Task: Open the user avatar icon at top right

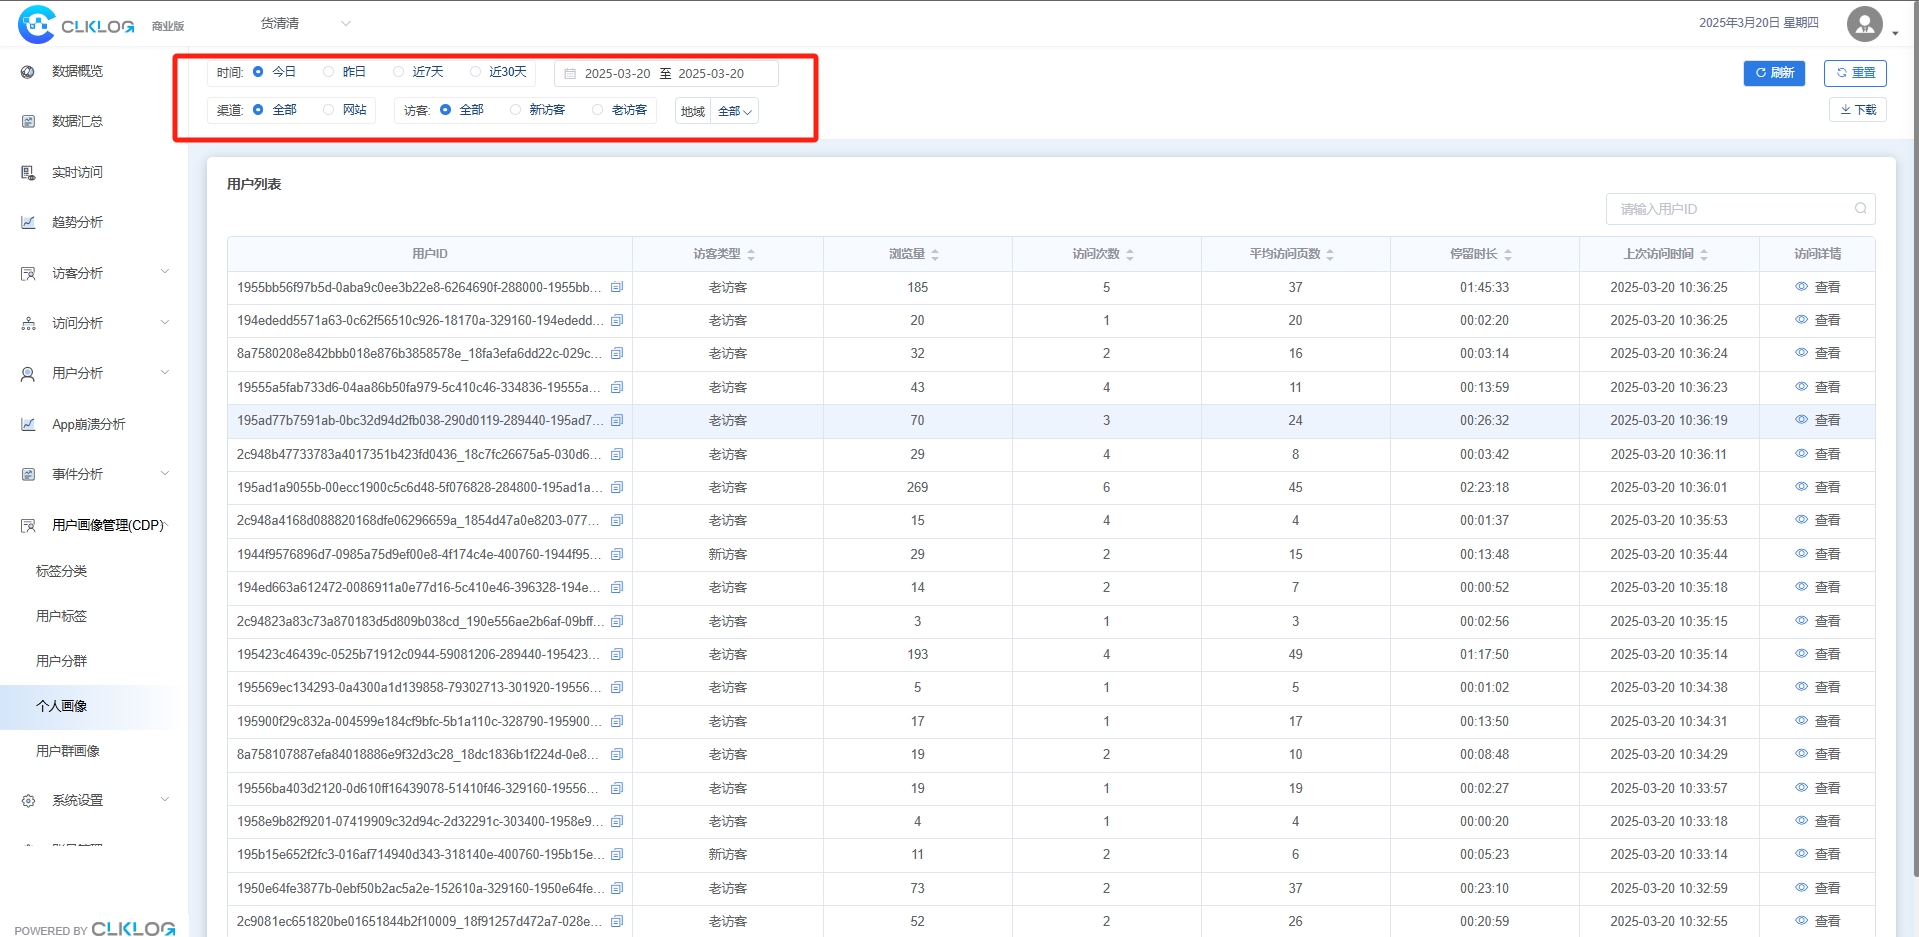Action: (1865, 23)
